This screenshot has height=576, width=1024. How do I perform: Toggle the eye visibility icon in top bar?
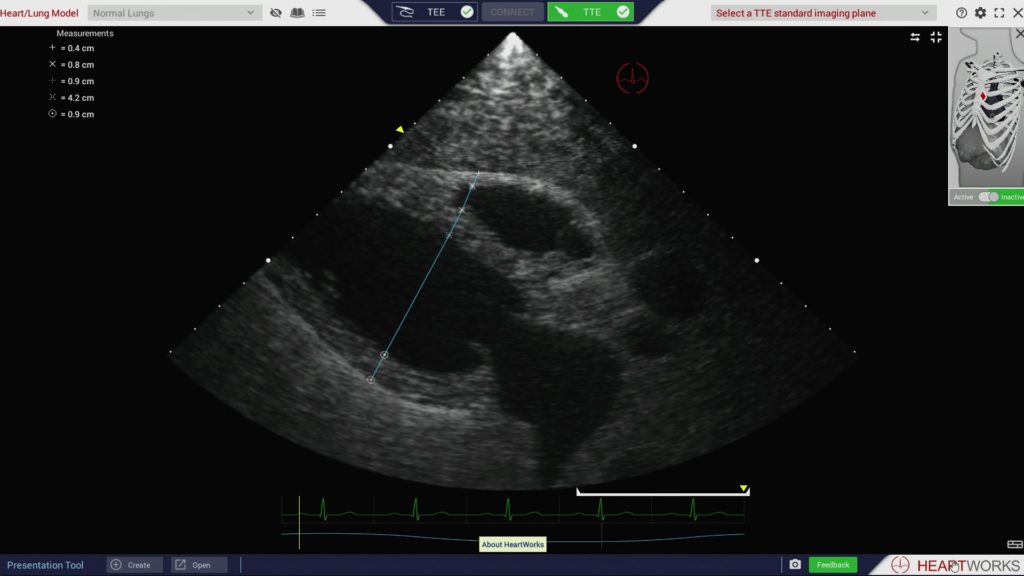276,13
